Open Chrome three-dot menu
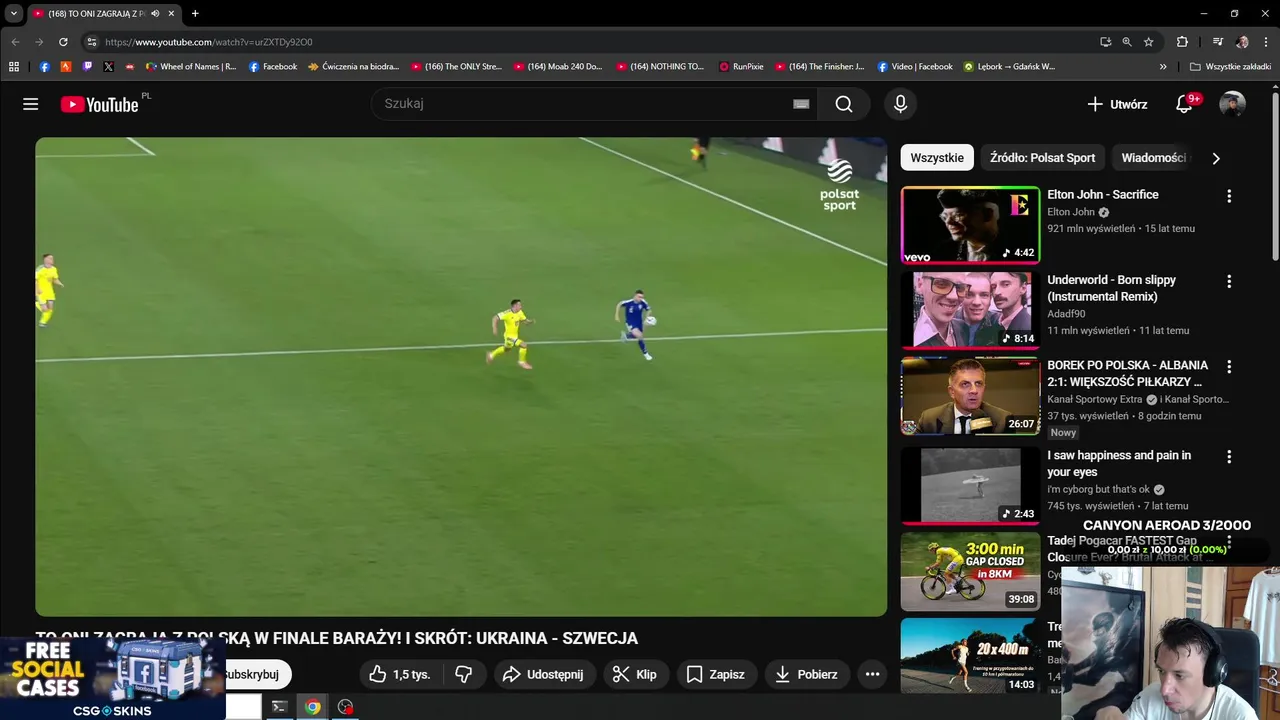Image resolution: width=1280 pixels, height=720 pixels. click(1266, 42)
